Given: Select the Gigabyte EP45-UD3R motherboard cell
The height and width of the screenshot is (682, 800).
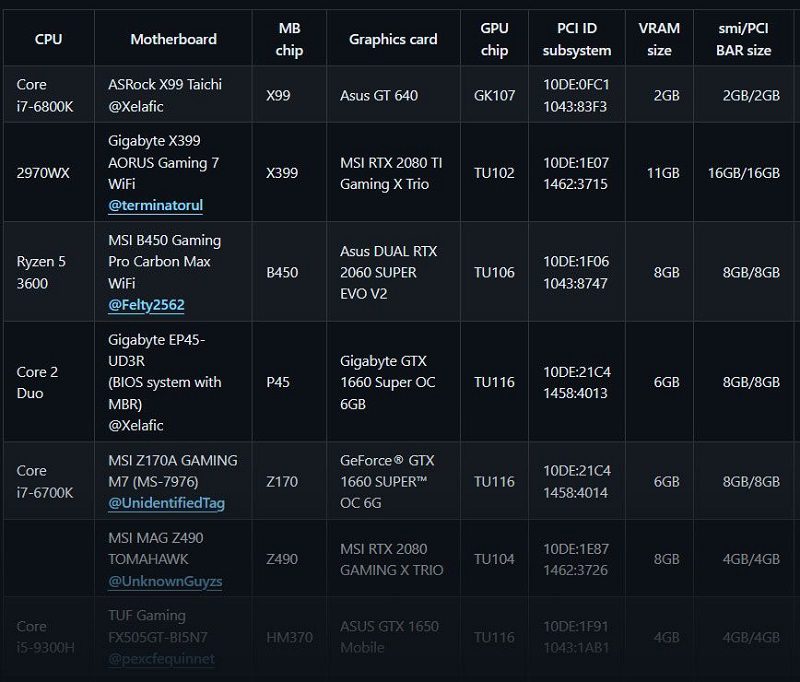Looking at the screenshot, I should click(173, 382).
